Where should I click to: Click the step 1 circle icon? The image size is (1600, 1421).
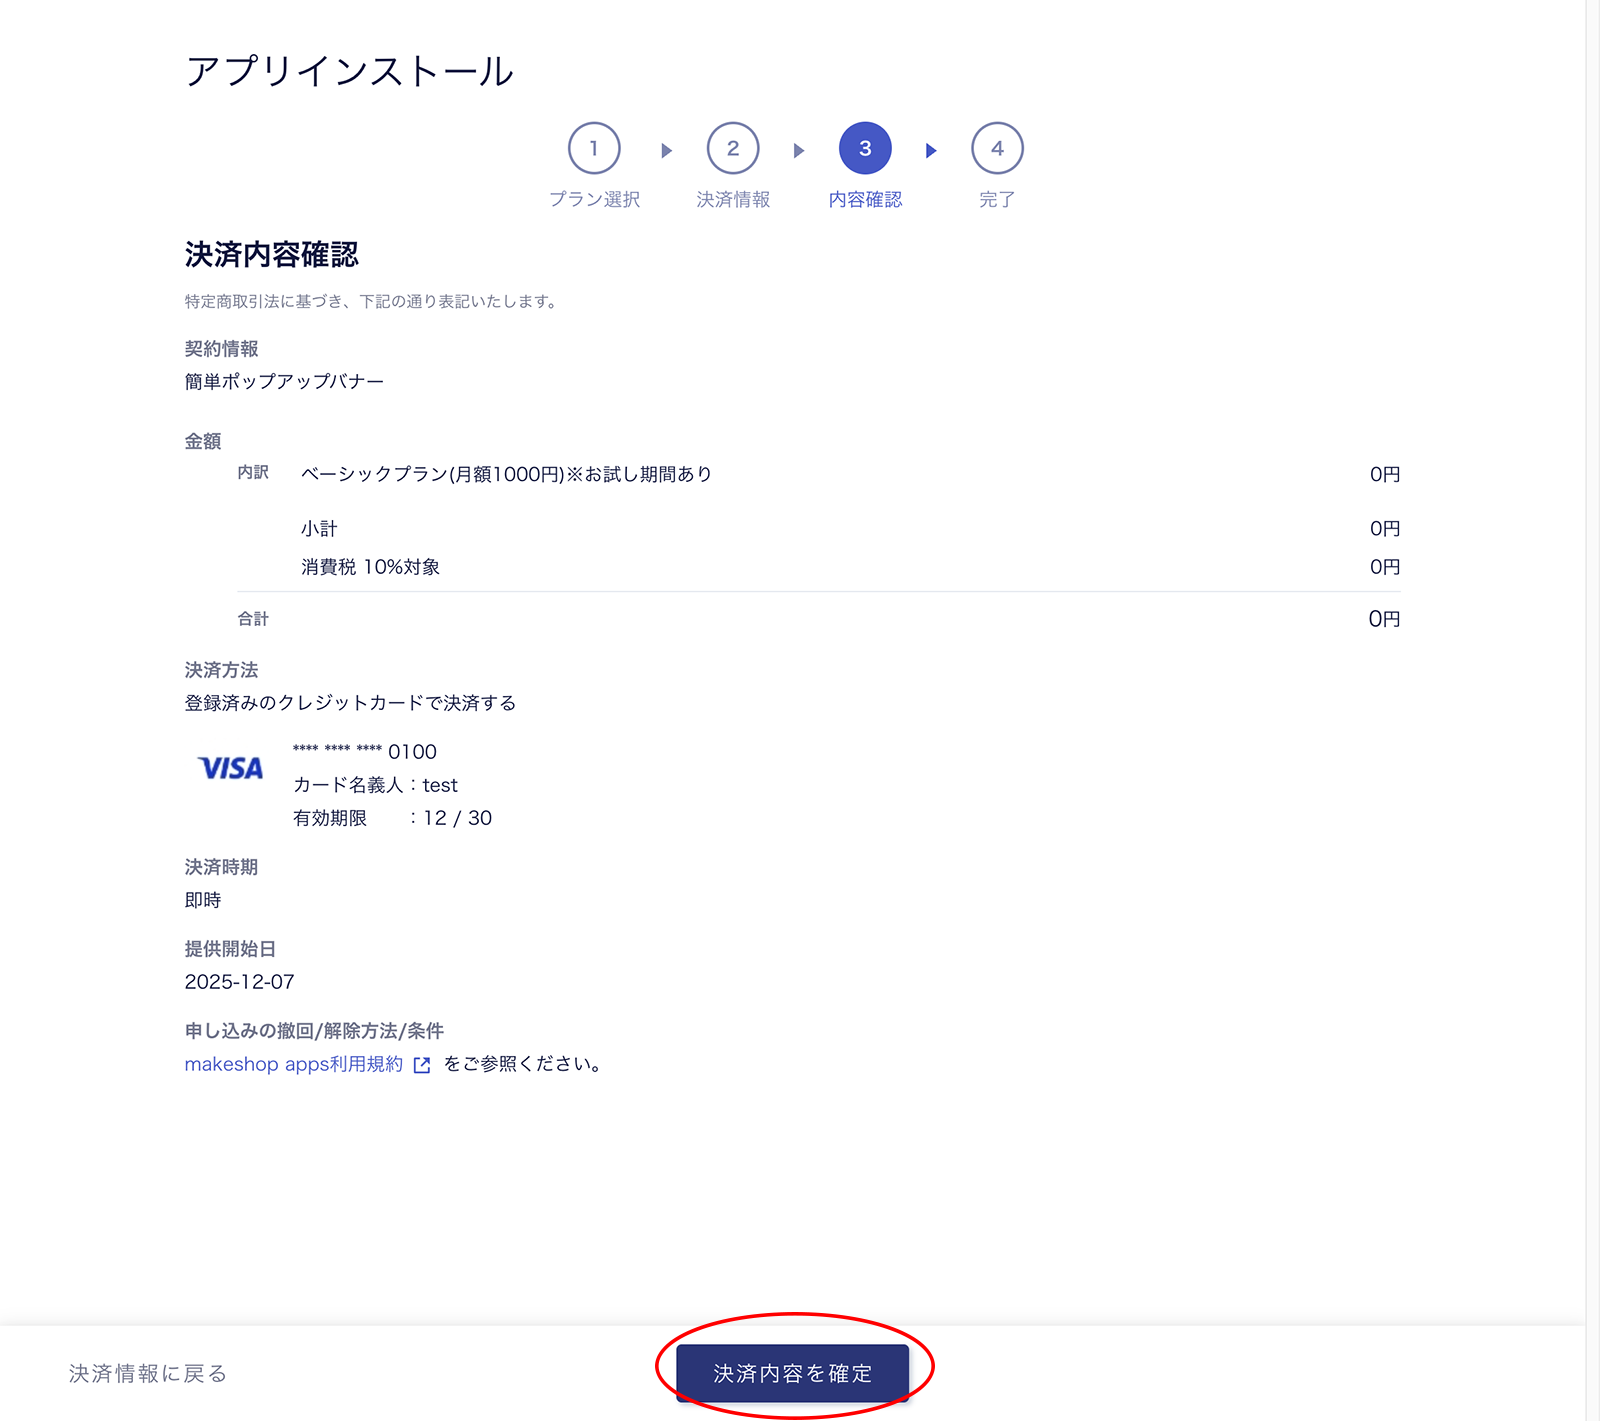[594, 149]
